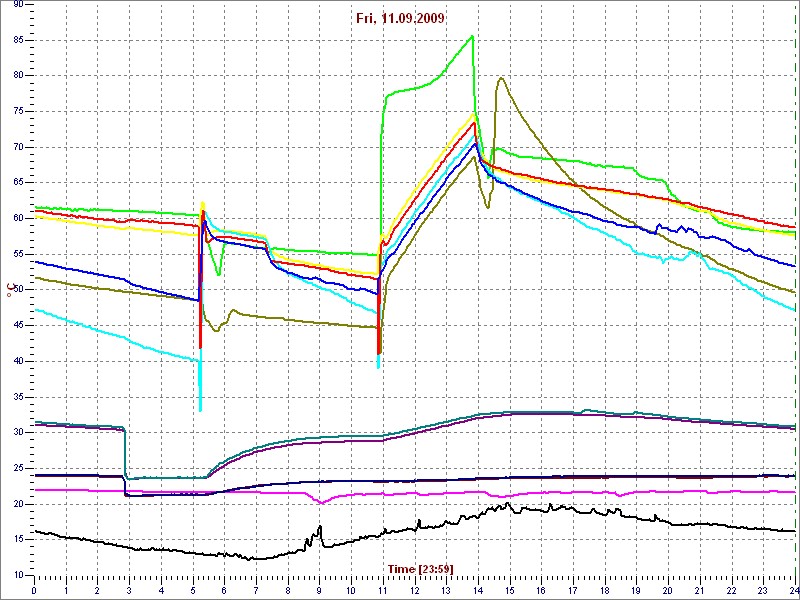Click hour 17 on the time axis
This screenshot has width=800, height=600.
(572, 590)
